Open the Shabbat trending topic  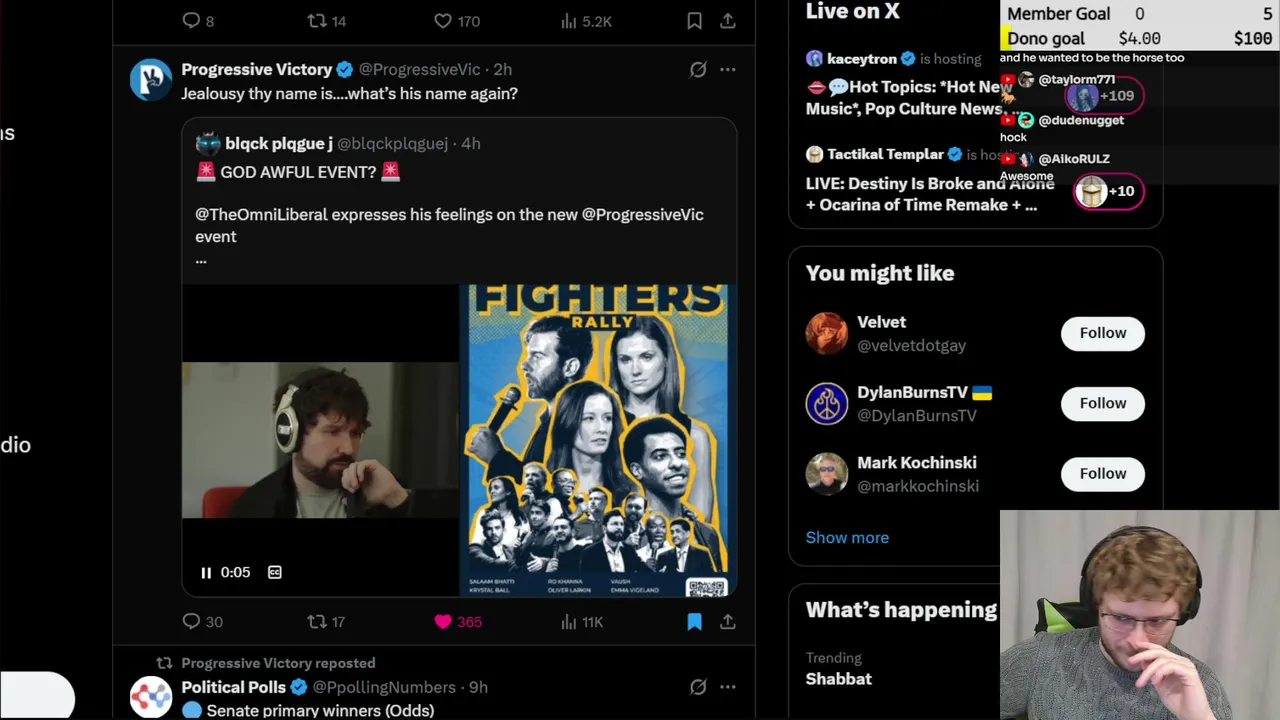coord(838,678)
